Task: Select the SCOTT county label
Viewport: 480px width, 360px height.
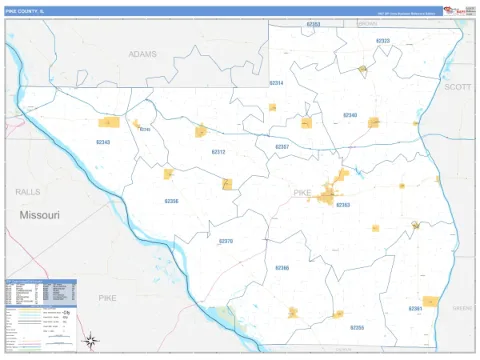Action: pos(458,87)
